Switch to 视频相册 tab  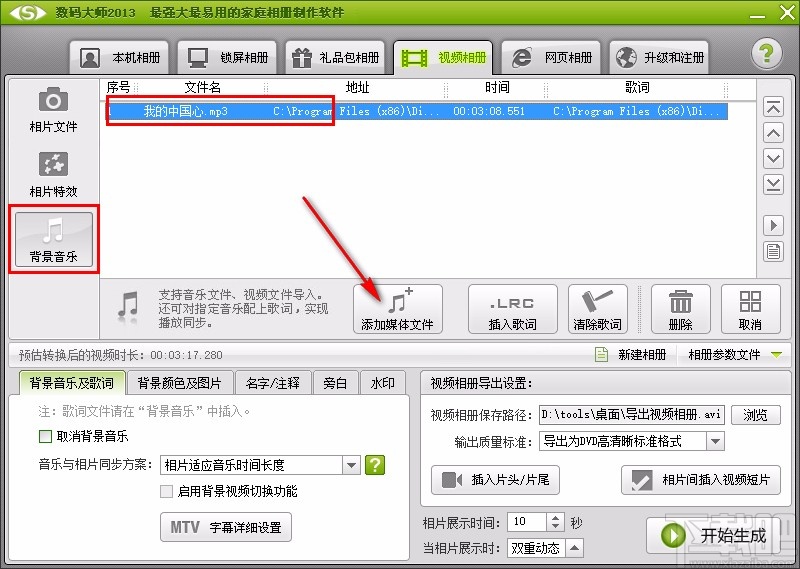[443, 57]
